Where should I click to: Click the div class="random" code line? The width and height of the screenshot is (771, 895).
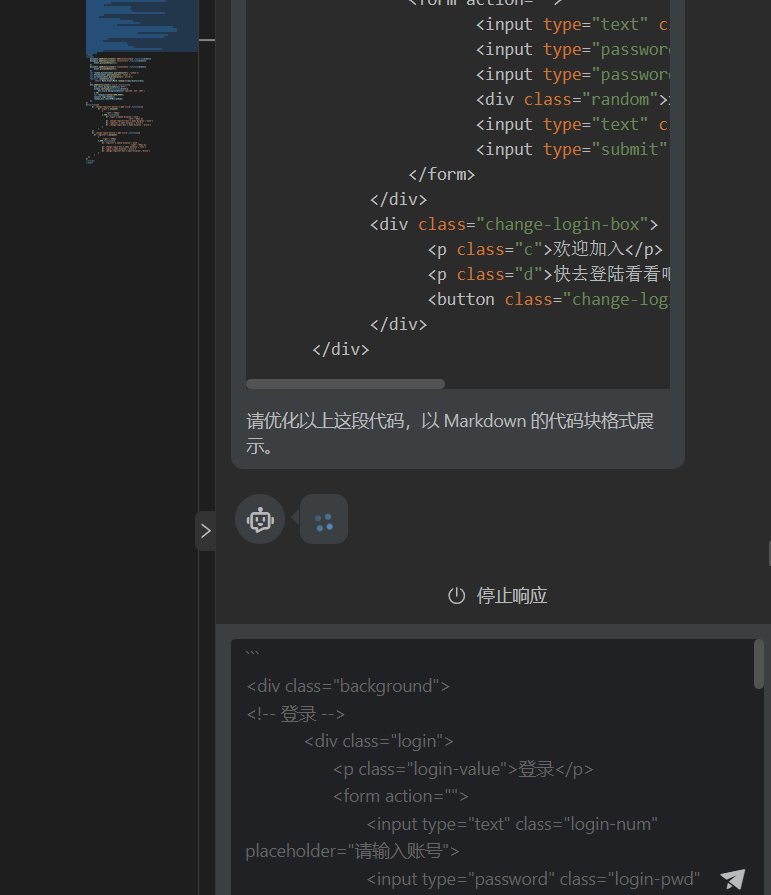[572, 99]
